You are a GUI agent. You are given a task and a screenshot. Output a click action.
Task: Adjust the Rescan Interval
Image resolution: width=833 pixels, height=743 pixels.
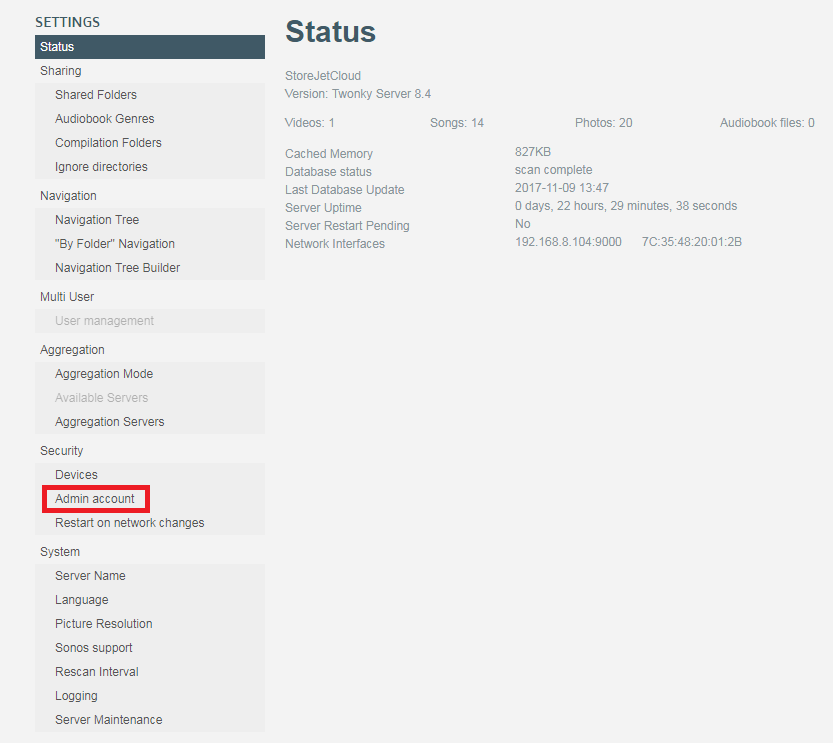96,671
